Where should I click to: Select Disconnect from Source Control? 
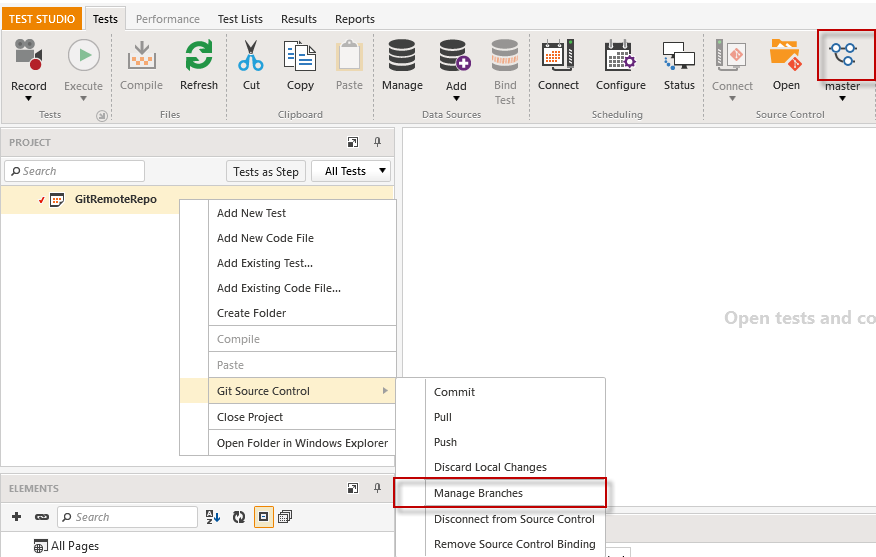pos(515,519)
